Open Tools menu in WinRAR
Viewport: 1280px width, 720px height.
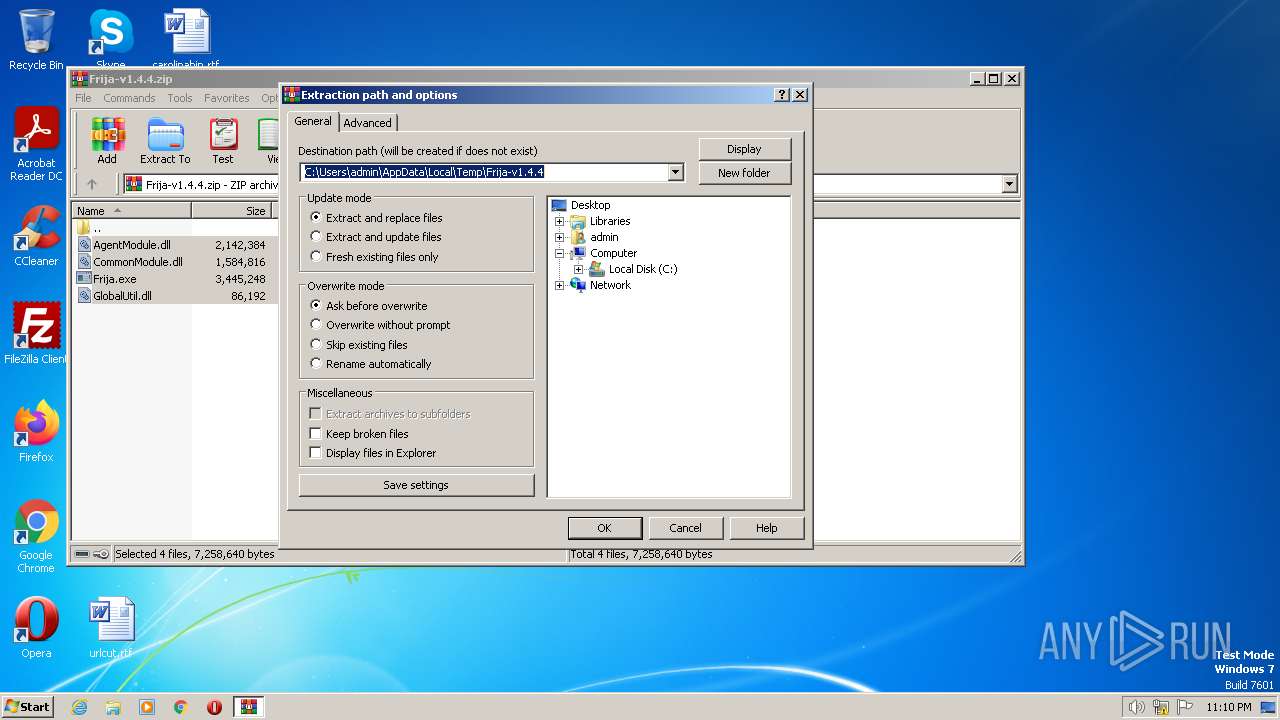(180, 98)
